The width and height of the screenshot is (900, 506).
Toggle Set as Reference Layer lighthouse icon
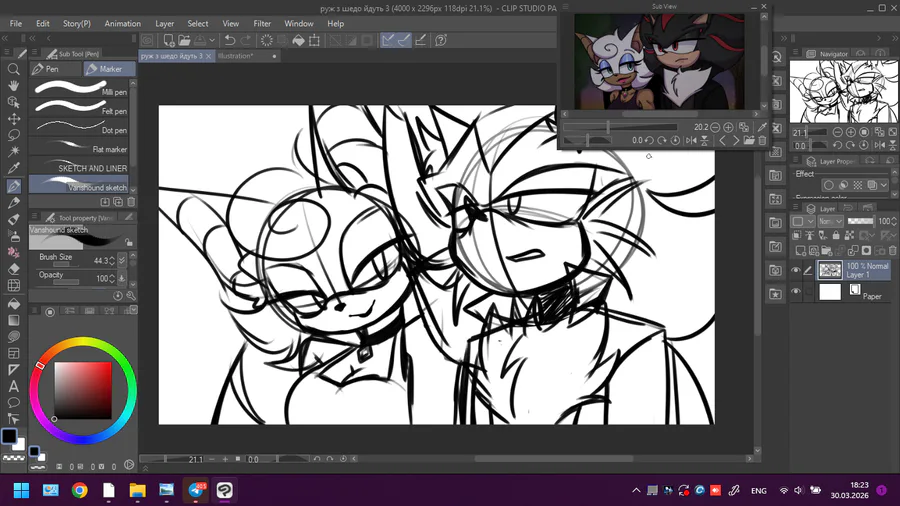pos(810,235)
